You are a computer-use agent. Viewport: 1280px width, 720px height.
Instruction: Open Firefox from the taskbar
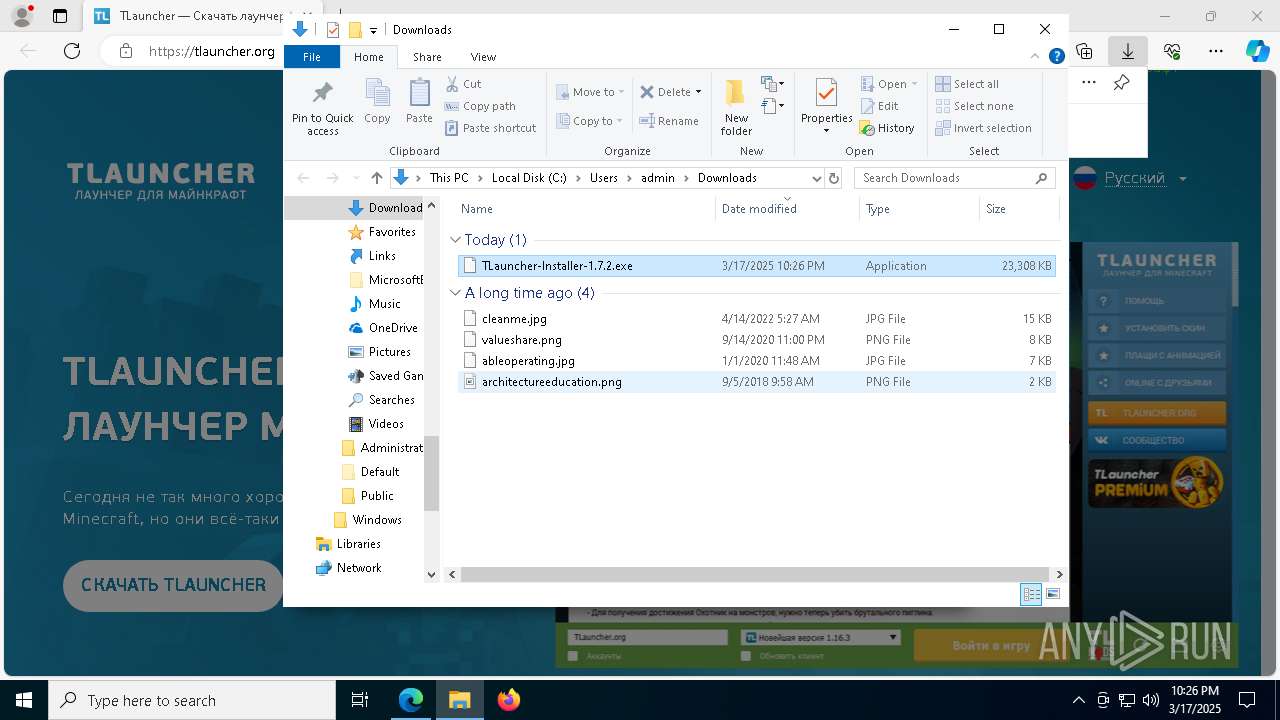point(509,700)
